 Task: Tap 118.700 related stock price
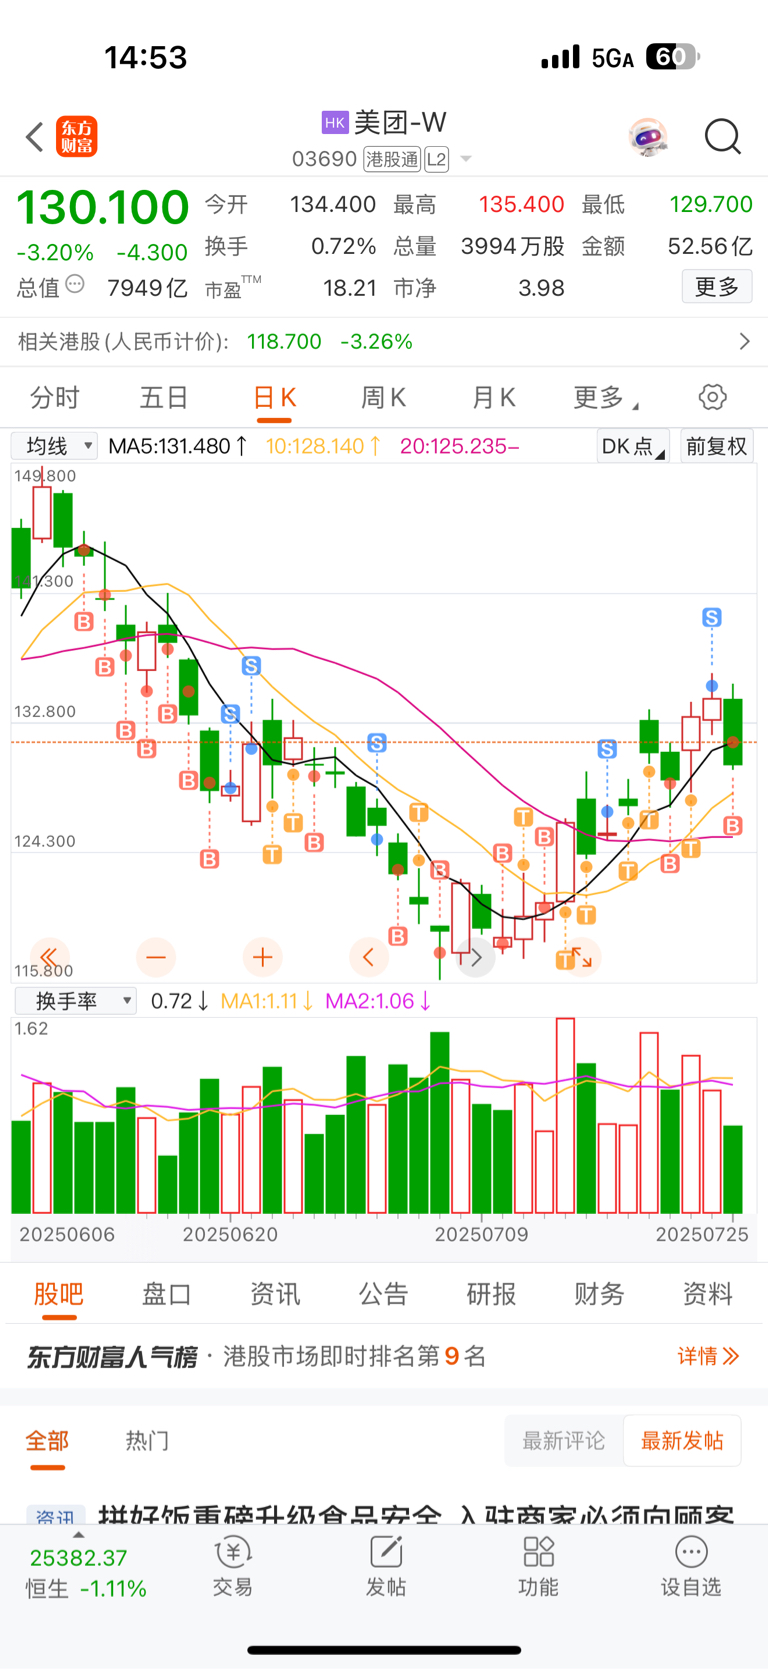click(x=284, y=342)
